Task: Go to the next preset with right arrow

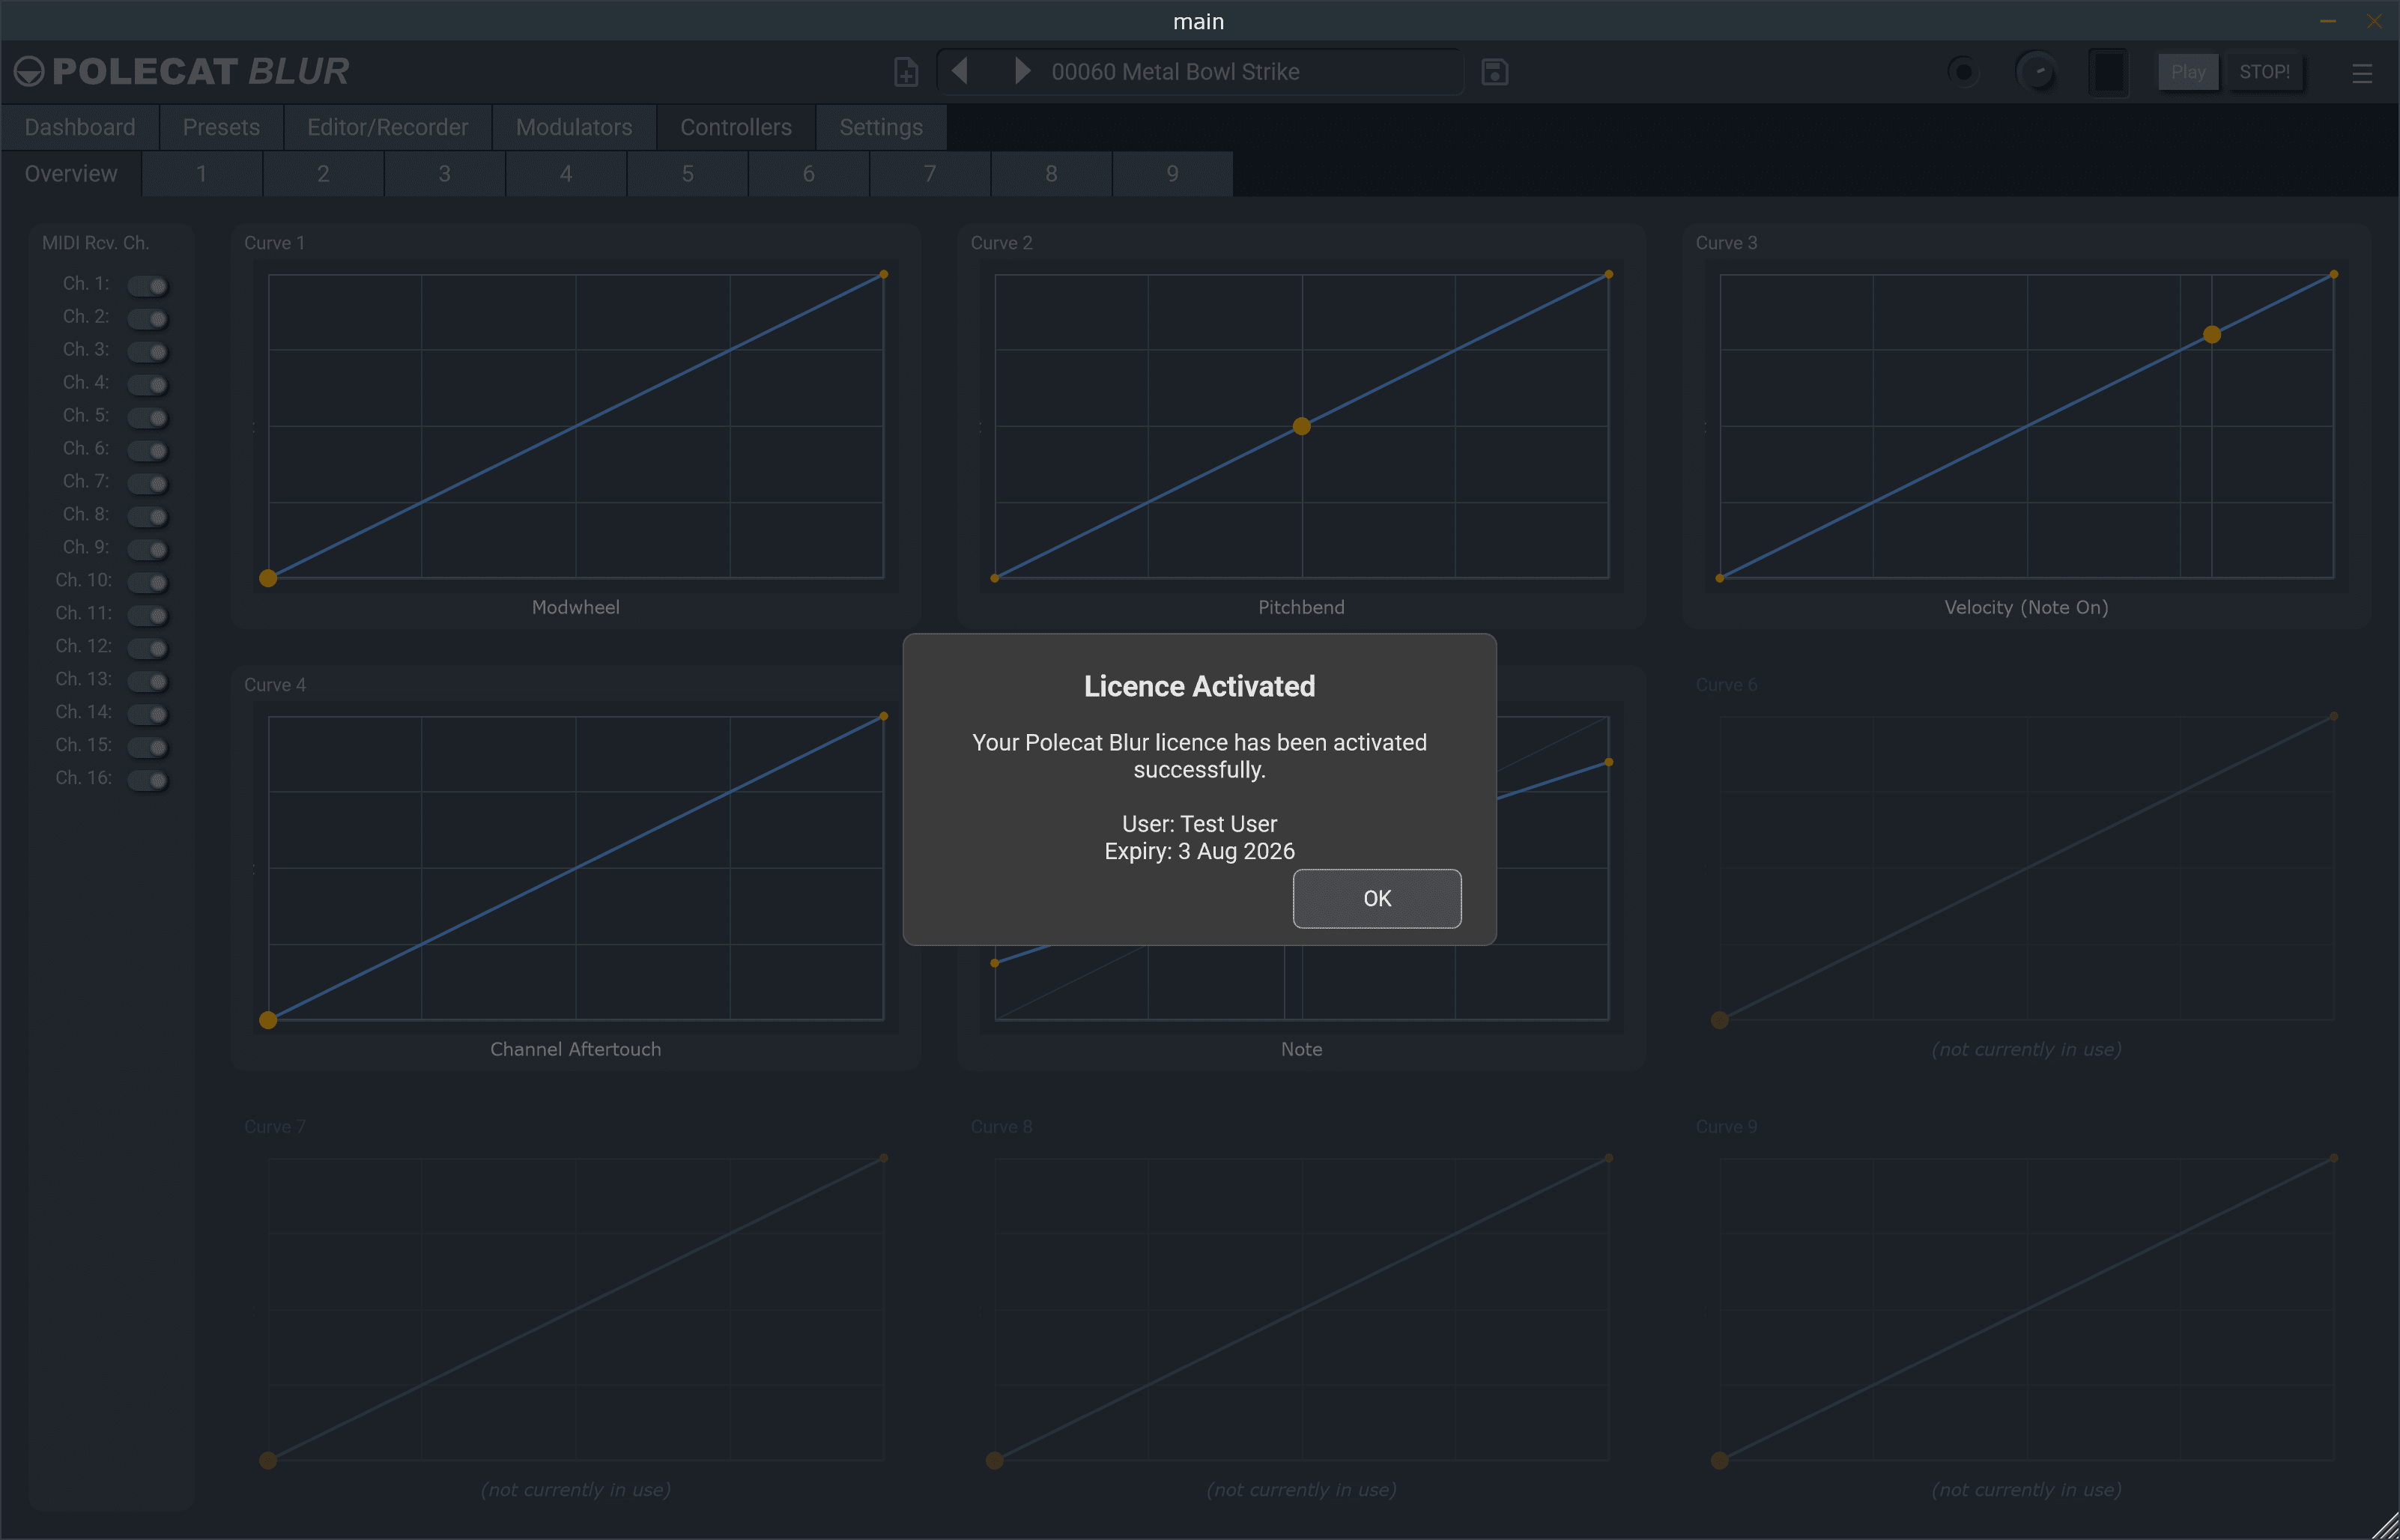Action: coord(1022,71)
